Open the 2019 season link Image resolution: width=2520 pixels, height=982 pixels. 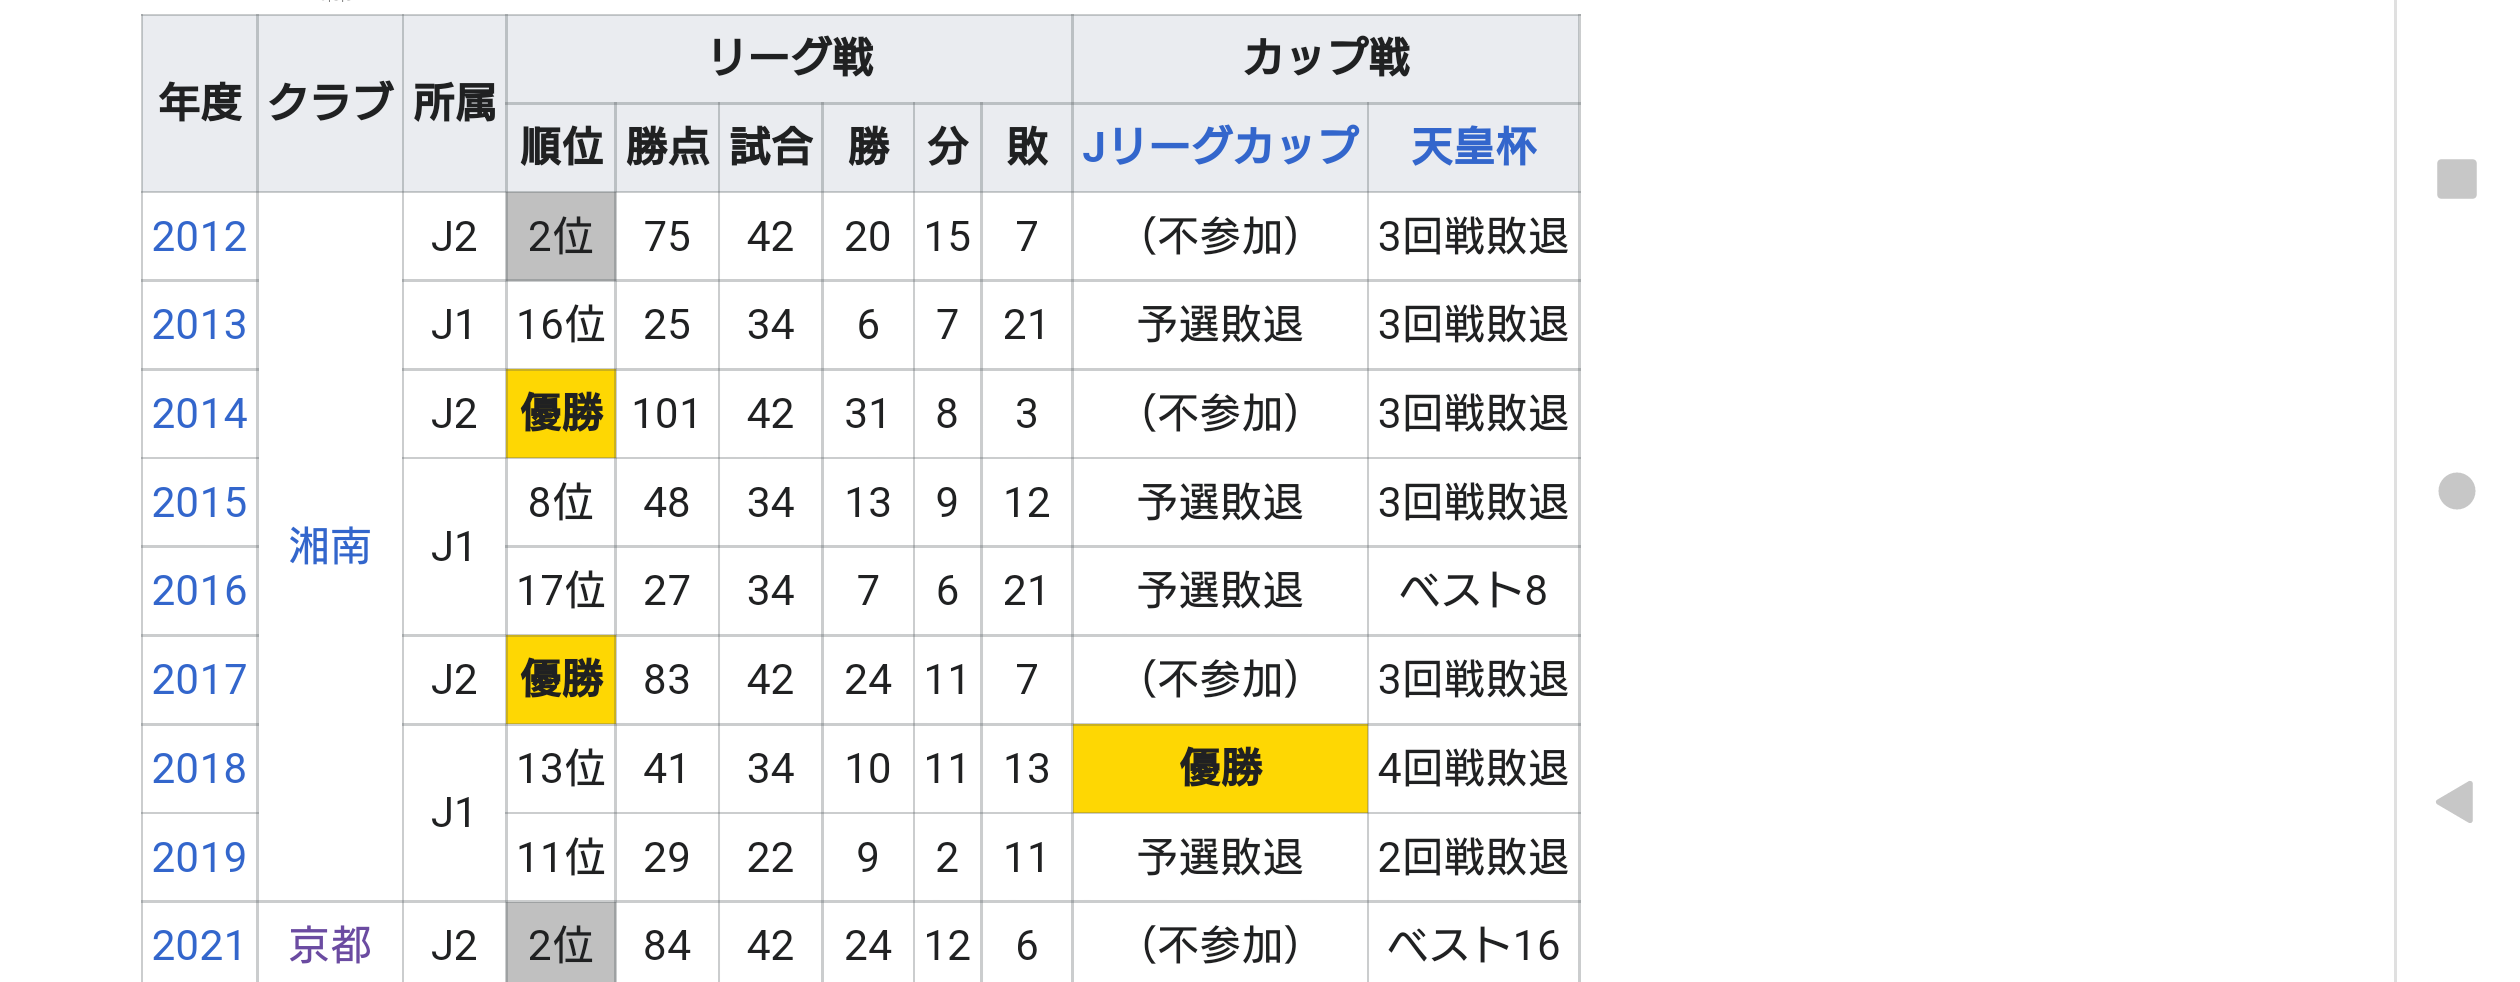click(199, 858)
